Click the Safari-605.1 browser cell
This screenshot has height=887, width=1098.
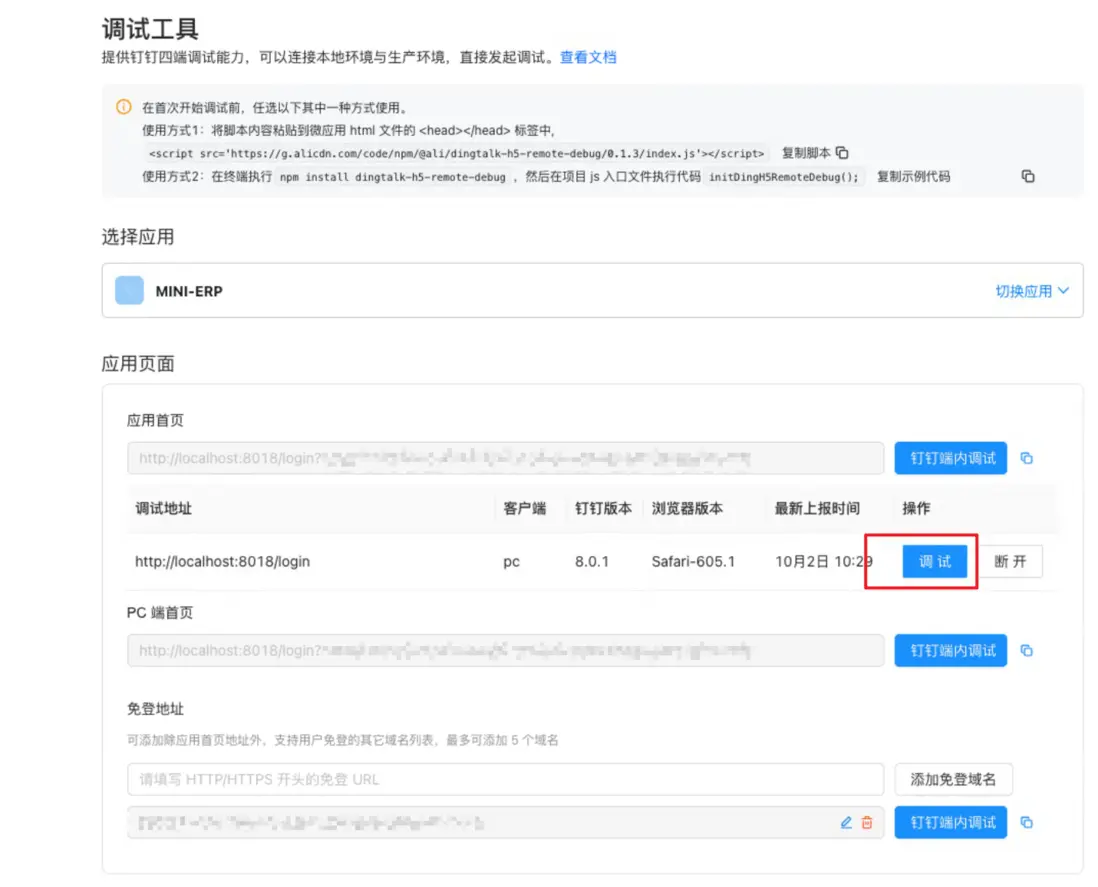point(693,561)
